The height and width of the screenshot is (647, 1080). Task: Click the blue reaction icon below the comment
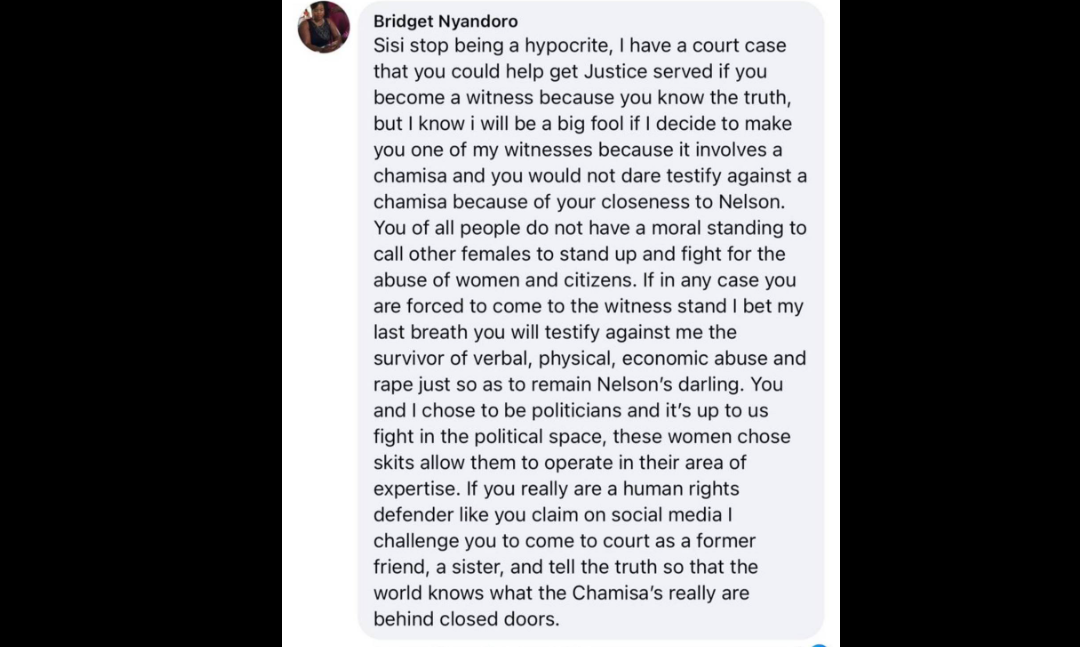(819, 643)
